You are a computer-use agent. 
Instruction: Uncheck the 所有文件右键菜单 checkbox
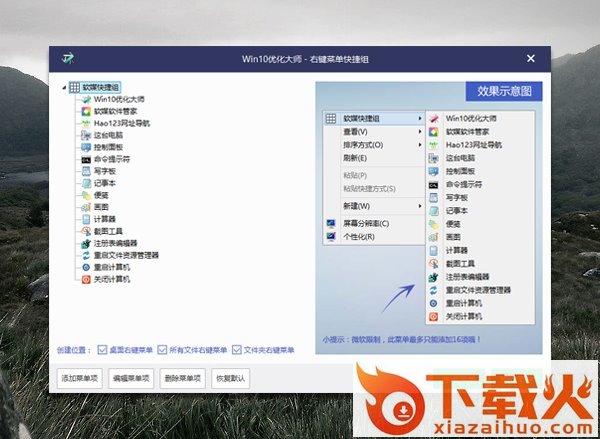[x=162, y=350]
